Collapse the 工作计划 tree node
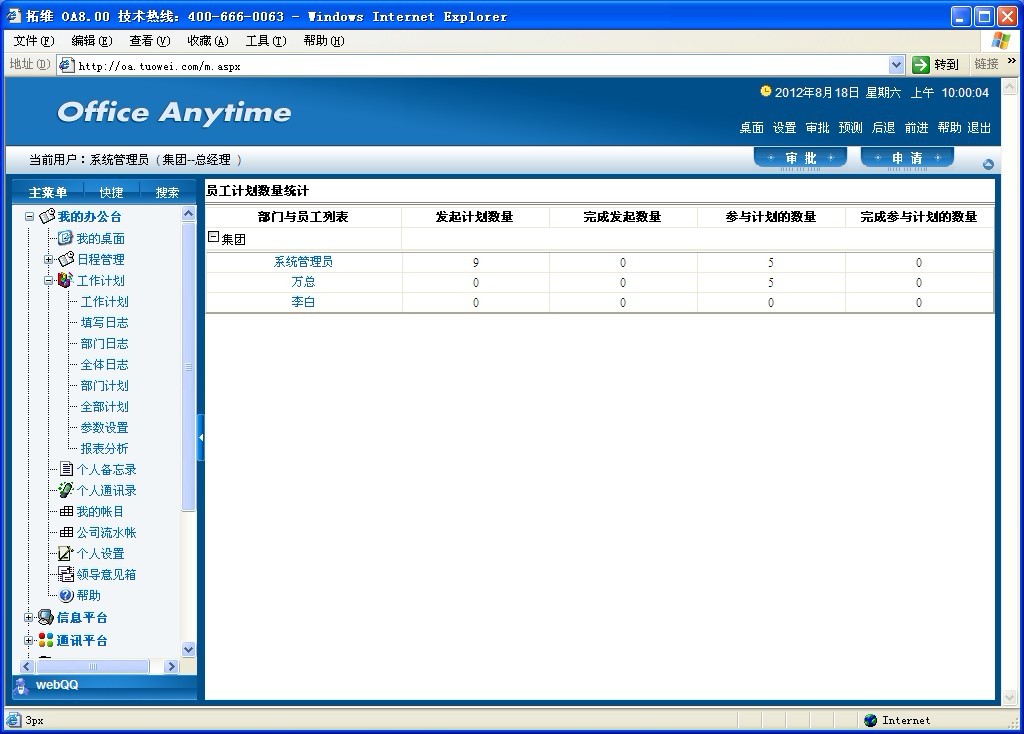Screen dimensions: 1024x734 pos(48,281)
